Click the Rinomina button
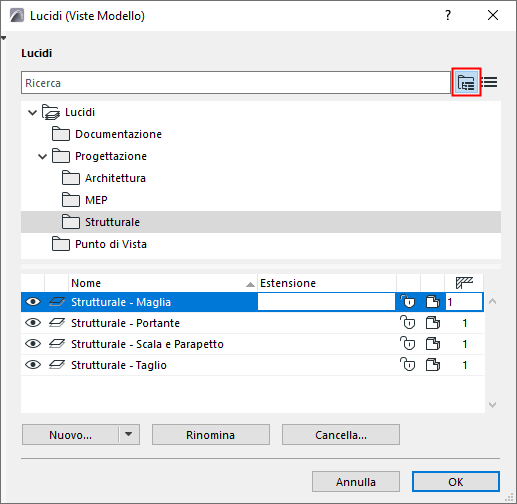 coord(211,435)
